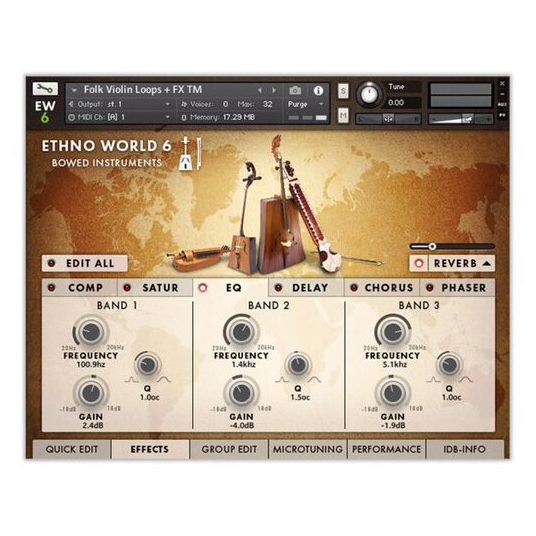Click the Band 3 Gain knob

(393, 393)
